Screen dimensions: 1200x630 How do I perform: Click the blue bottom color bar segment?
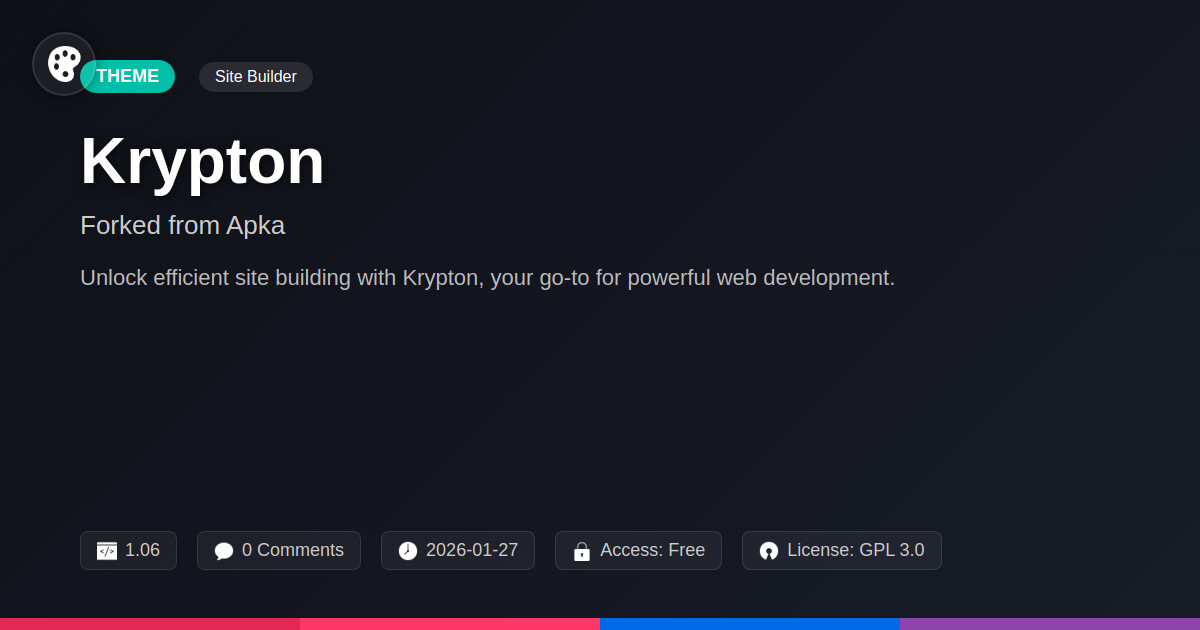click(x=750, y=623)
